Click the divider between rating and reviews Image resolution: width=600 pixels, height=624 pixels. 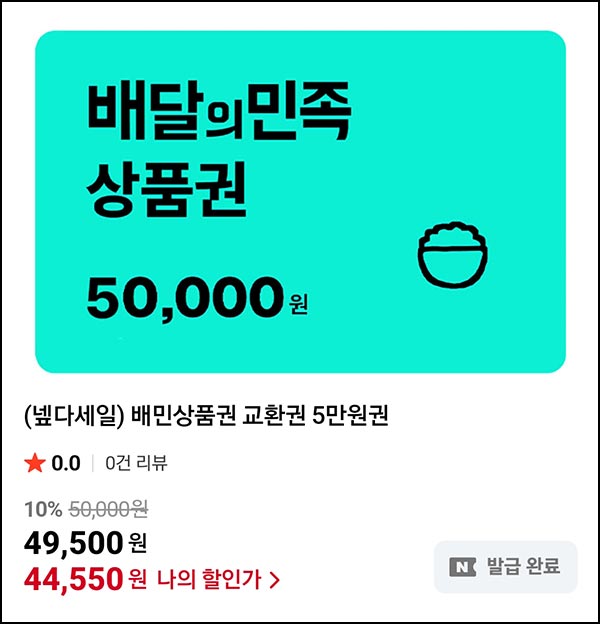click(93, 463)
